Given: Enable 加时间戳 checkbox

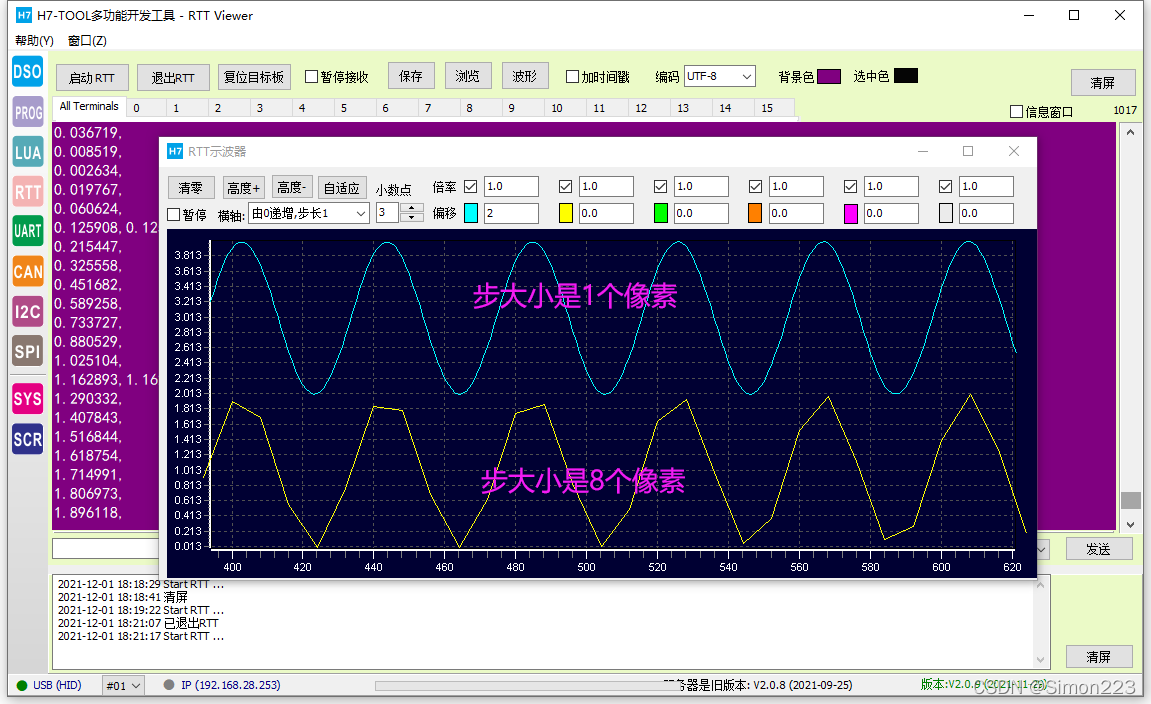Looking at the screenshot, I should pos(573,76).
